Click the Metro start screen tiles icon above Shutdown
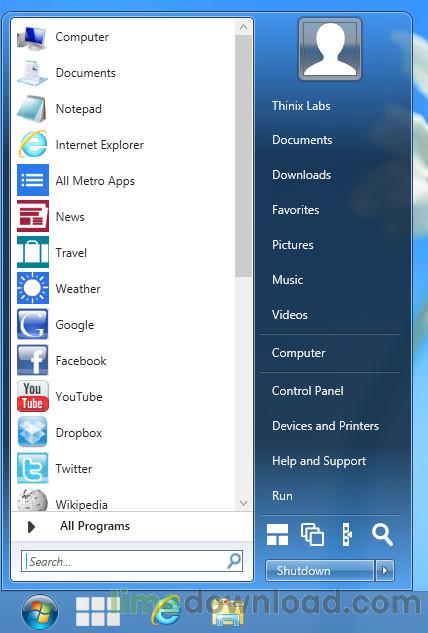Screen dimensions: 428x633 click(277, 535)
